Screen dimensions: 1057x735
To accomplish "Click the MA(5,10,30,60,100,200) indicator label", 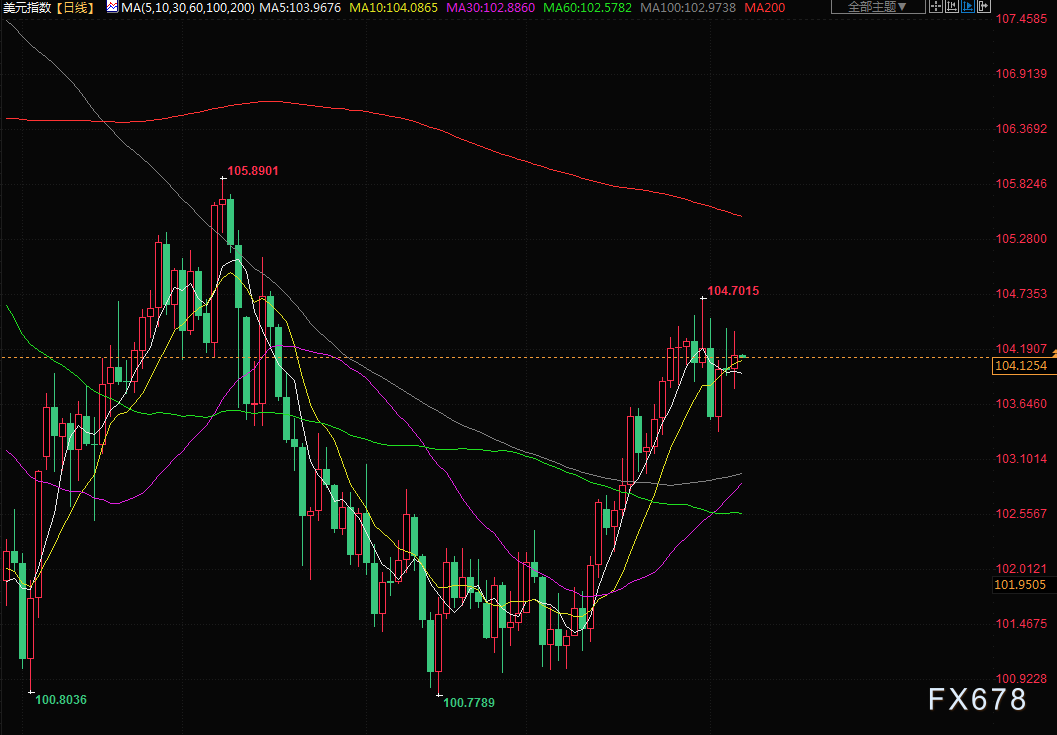I will (x=188, y=8).
